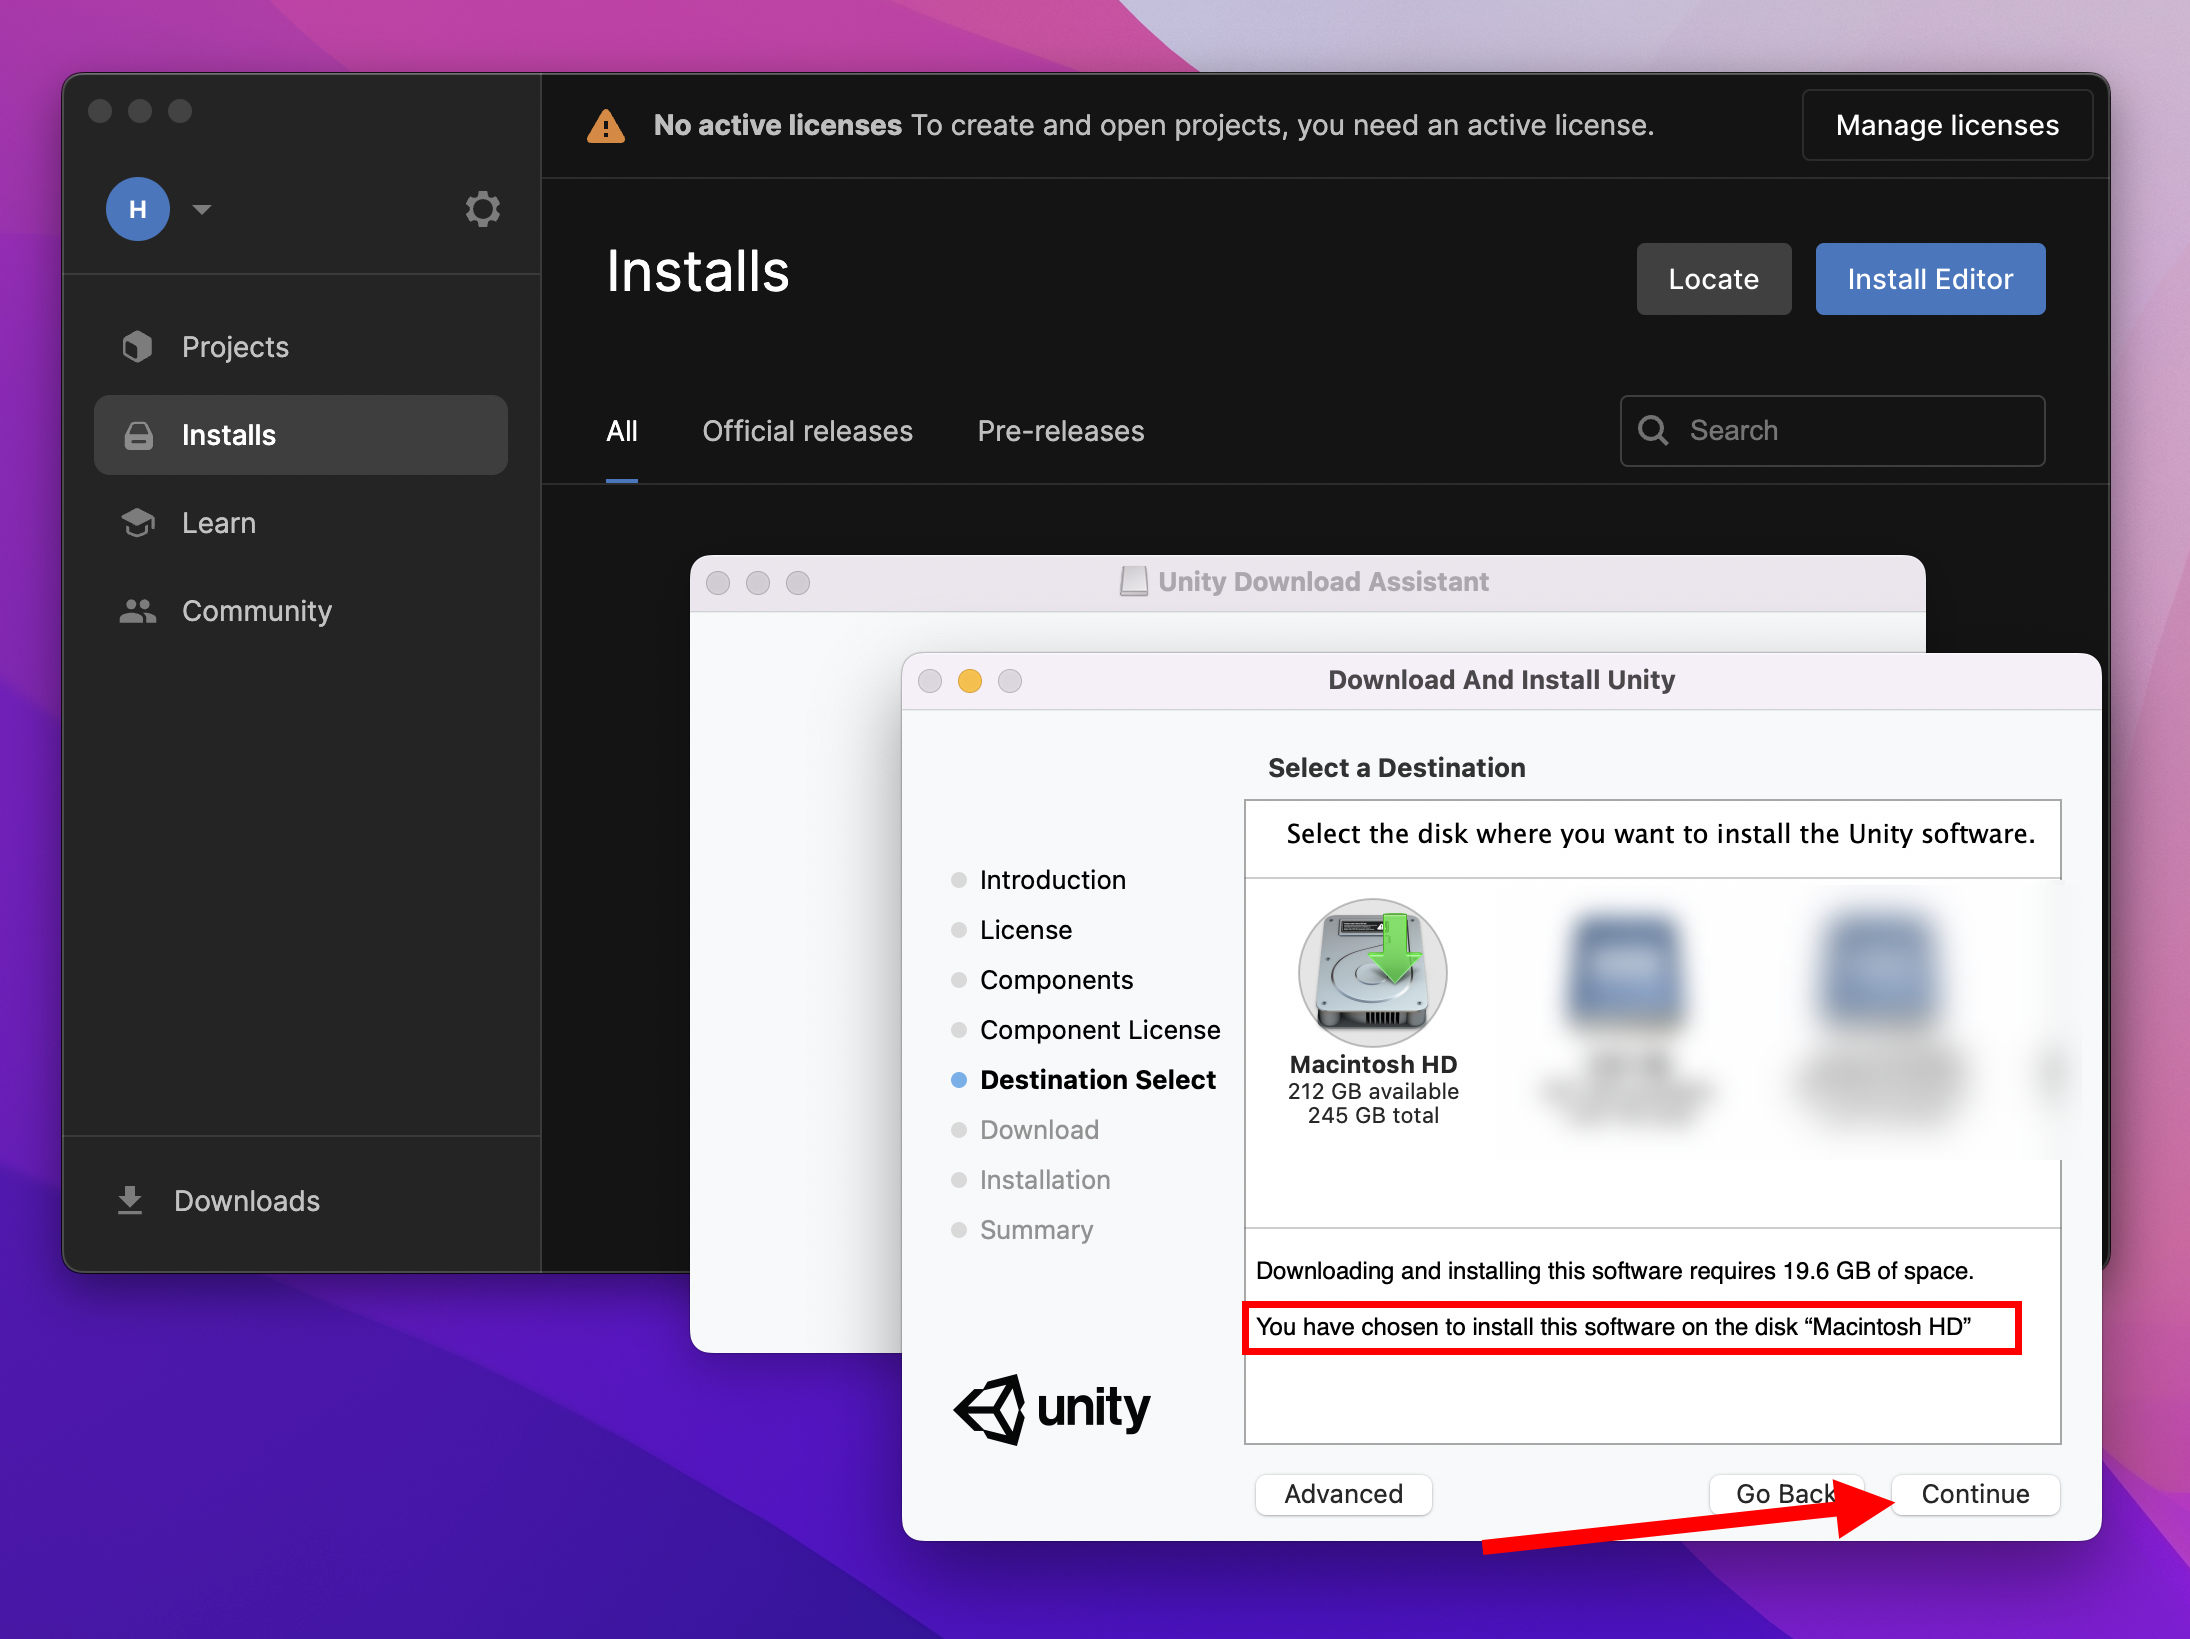Image resolution: width=2190 pixels, height=1639 pixels.
Task: Click the Manage licenses button
Action: [x=1946, y=125]
